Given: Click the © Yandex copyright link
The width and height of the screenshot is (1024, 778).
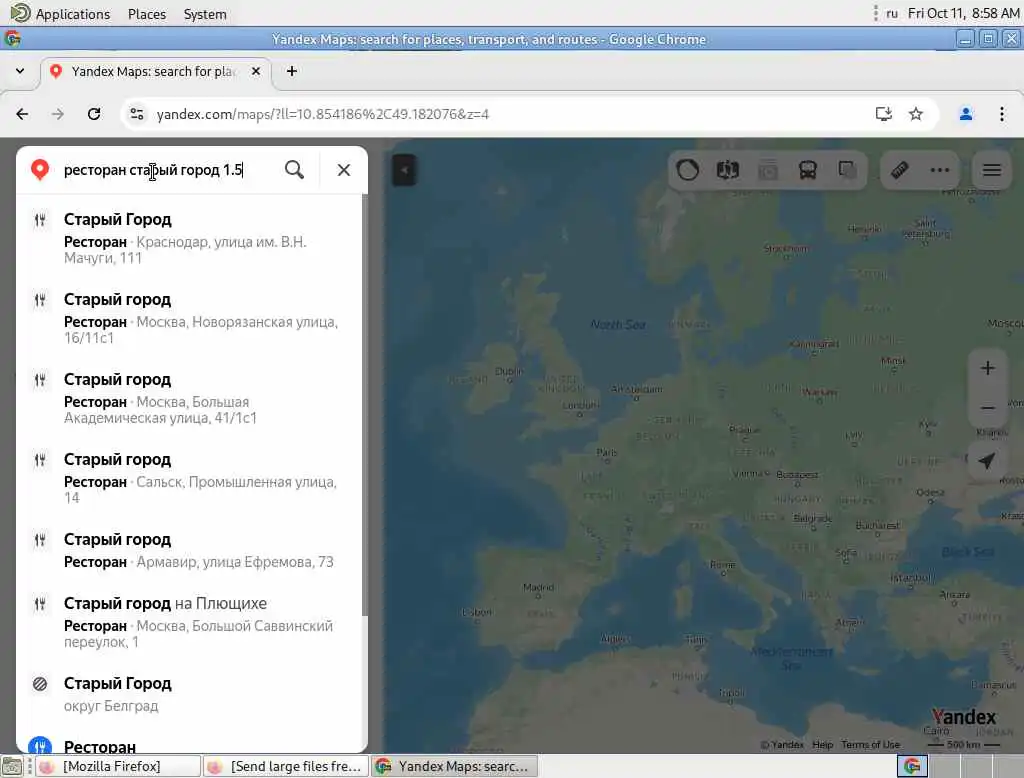Looking at the screenshot, I should click(782, 745).
